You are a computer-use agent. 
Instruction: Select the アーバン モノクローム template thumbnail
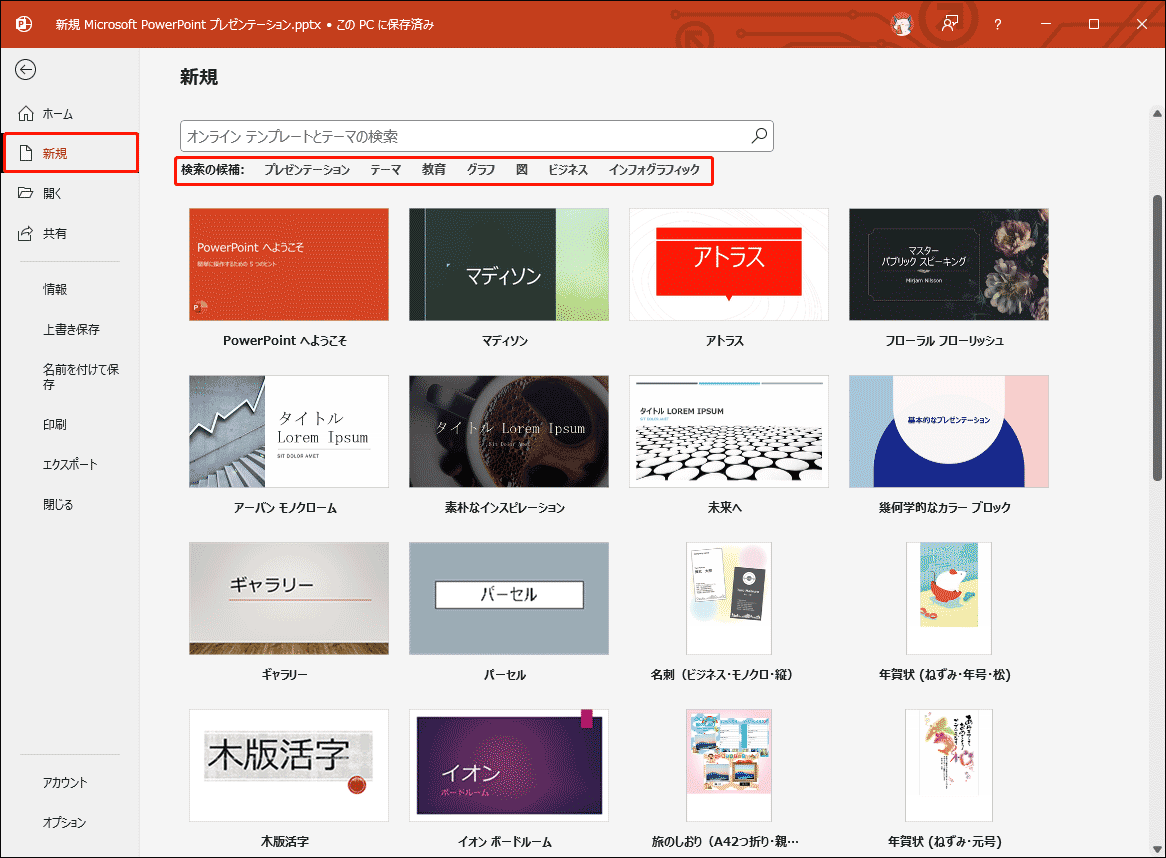(x=289, y=431)
